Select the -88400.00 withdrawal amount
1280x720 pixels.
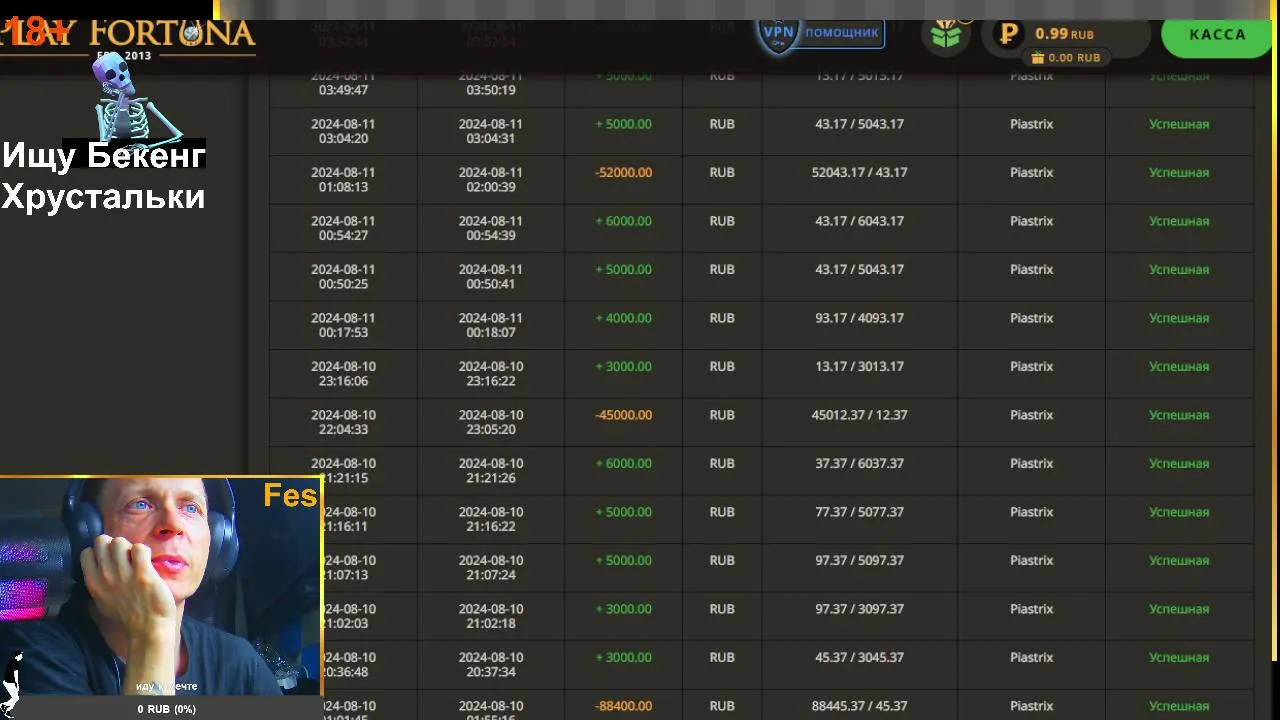[x=623, y=706]
